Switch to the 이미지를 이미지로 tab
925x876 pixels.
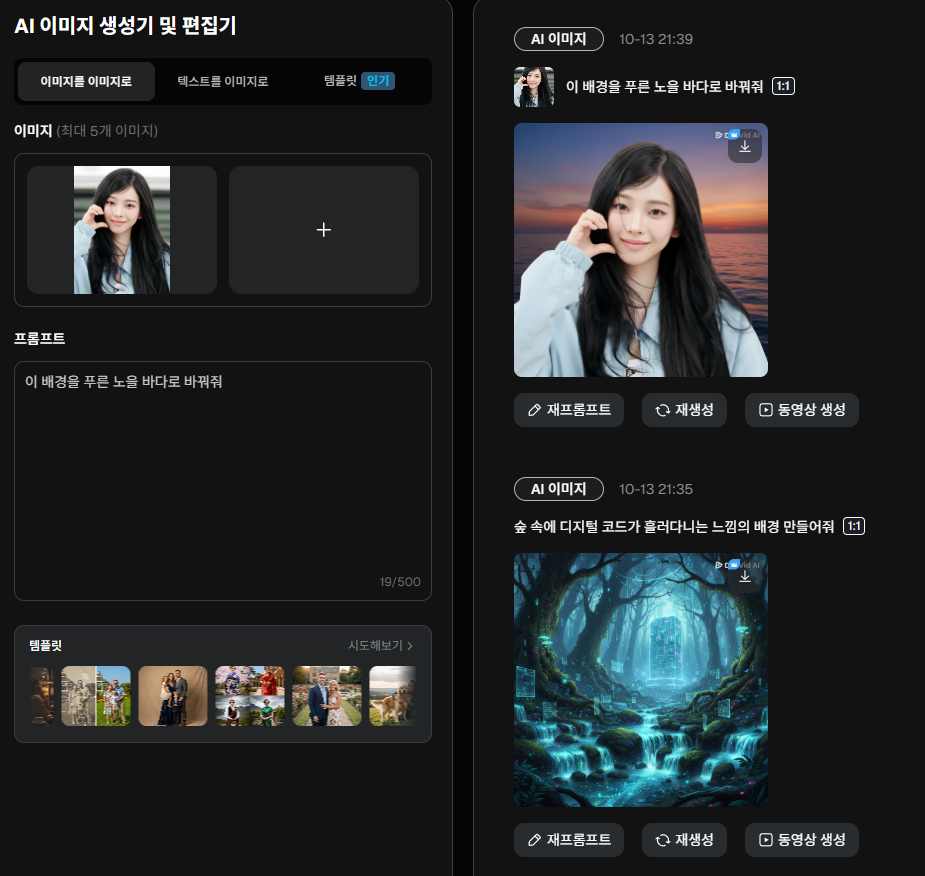click(x=86, y=81)
